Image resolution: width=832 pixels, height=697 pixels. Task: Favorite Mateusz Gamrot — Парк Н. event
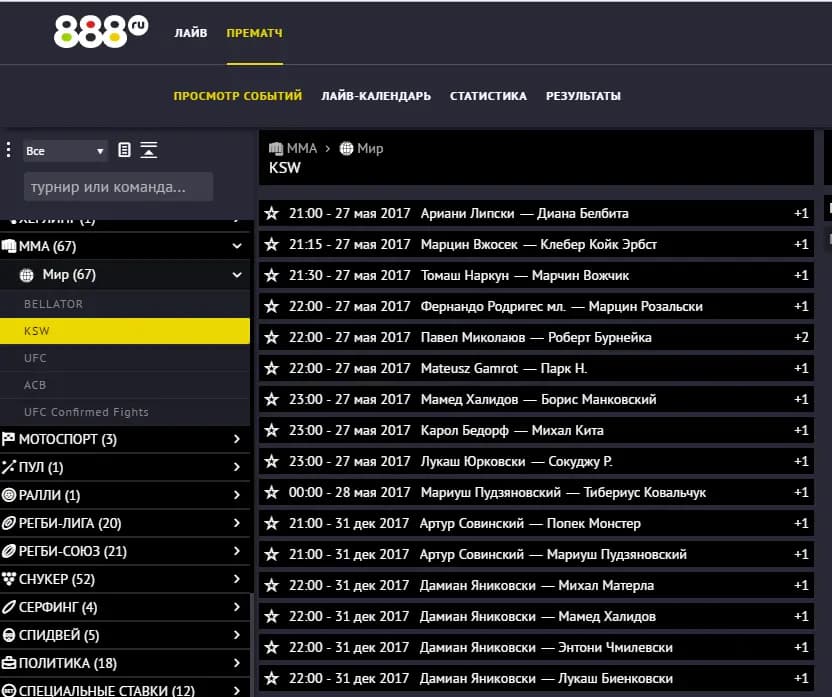[272, 368]
